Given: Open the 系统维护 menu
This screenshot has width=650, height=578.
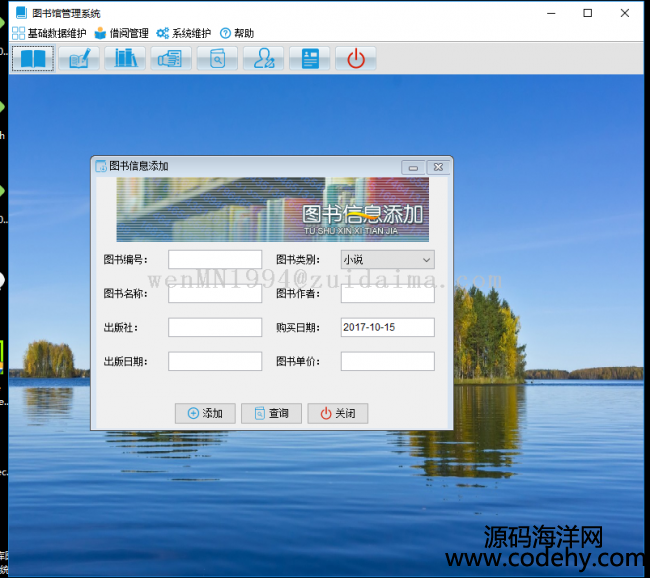Looking at the screenshot, I should [x=184, y=33].
